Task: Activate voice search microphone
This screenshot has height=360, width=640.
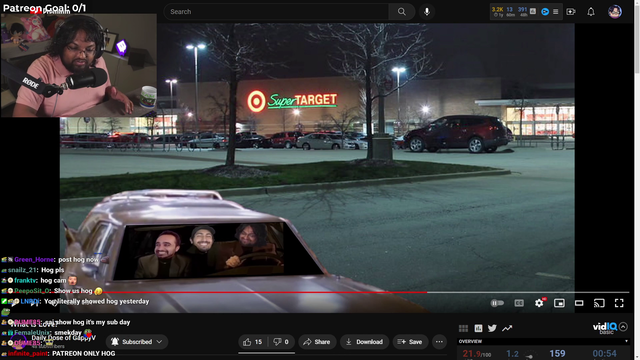Action: (x=427, y=12)
